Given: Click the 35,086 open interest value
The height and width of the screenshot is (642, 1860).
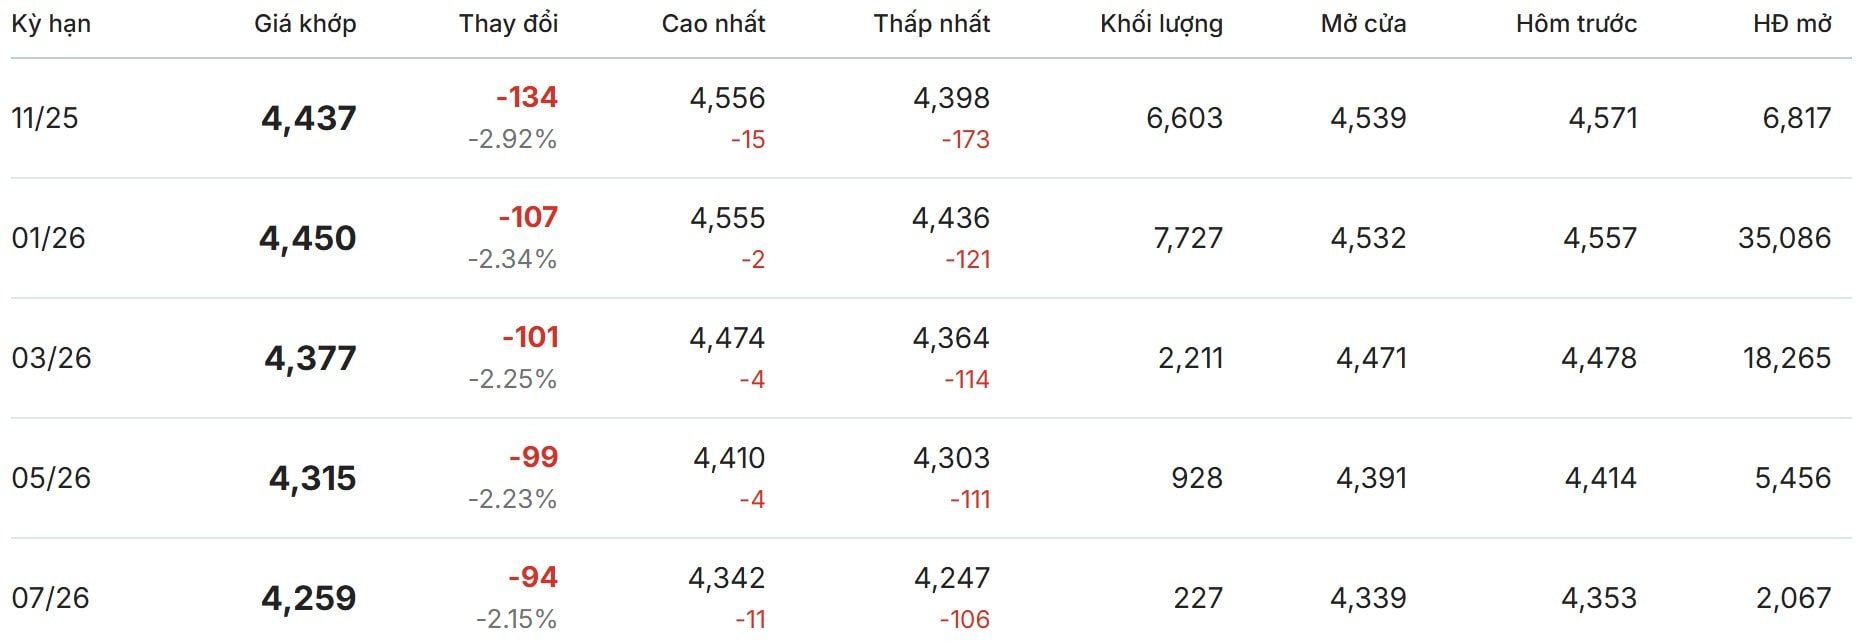Looking at the screenshot, I should coord(1784,238).
